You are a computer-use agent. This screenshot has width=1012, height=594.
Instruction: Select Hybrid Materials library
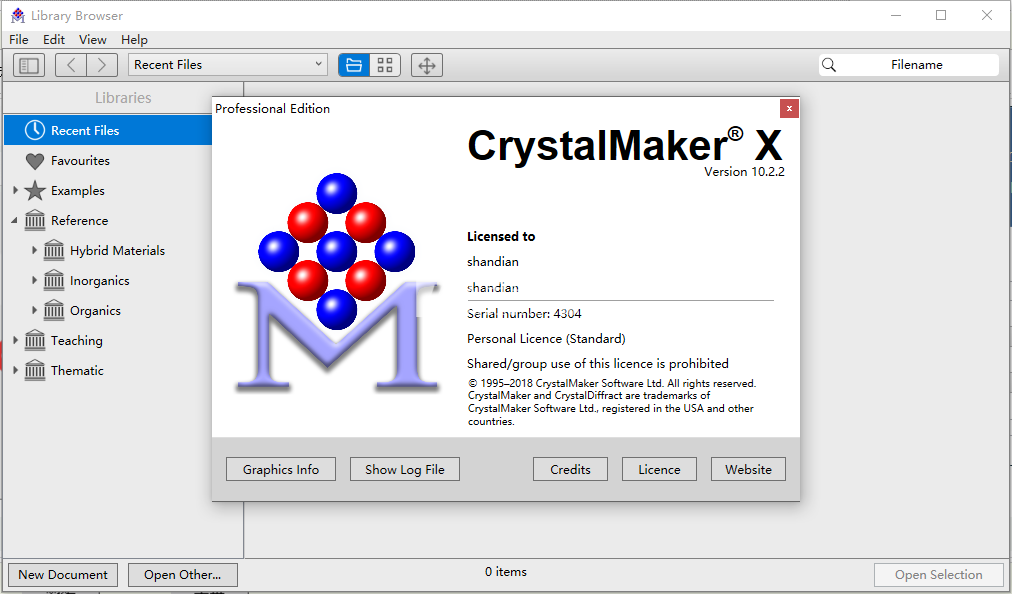coord(117,251)
